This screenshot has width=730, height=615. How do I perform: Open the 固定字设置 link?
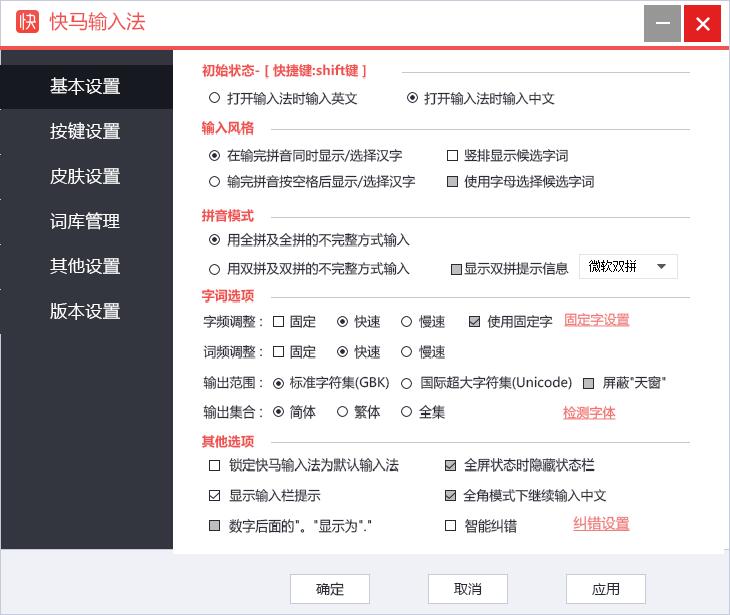click(596, 320)
